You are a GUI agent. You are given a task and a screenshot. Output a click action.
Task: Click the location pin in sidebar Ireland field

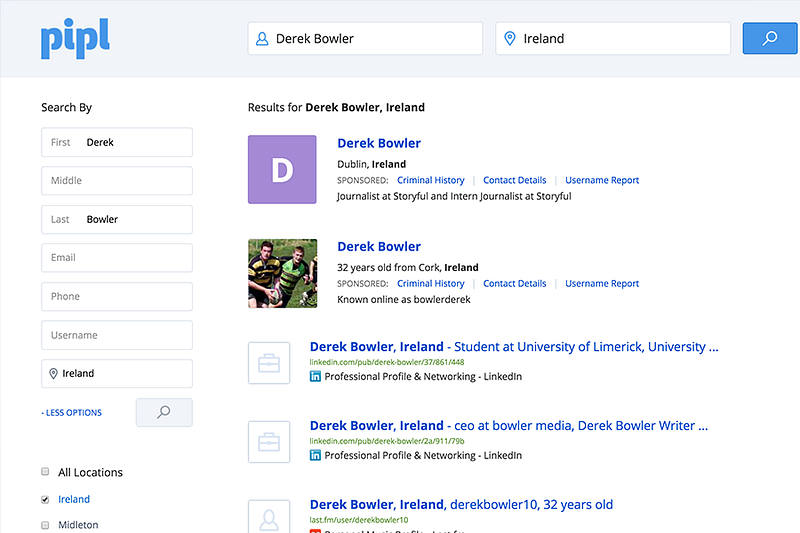53,373
